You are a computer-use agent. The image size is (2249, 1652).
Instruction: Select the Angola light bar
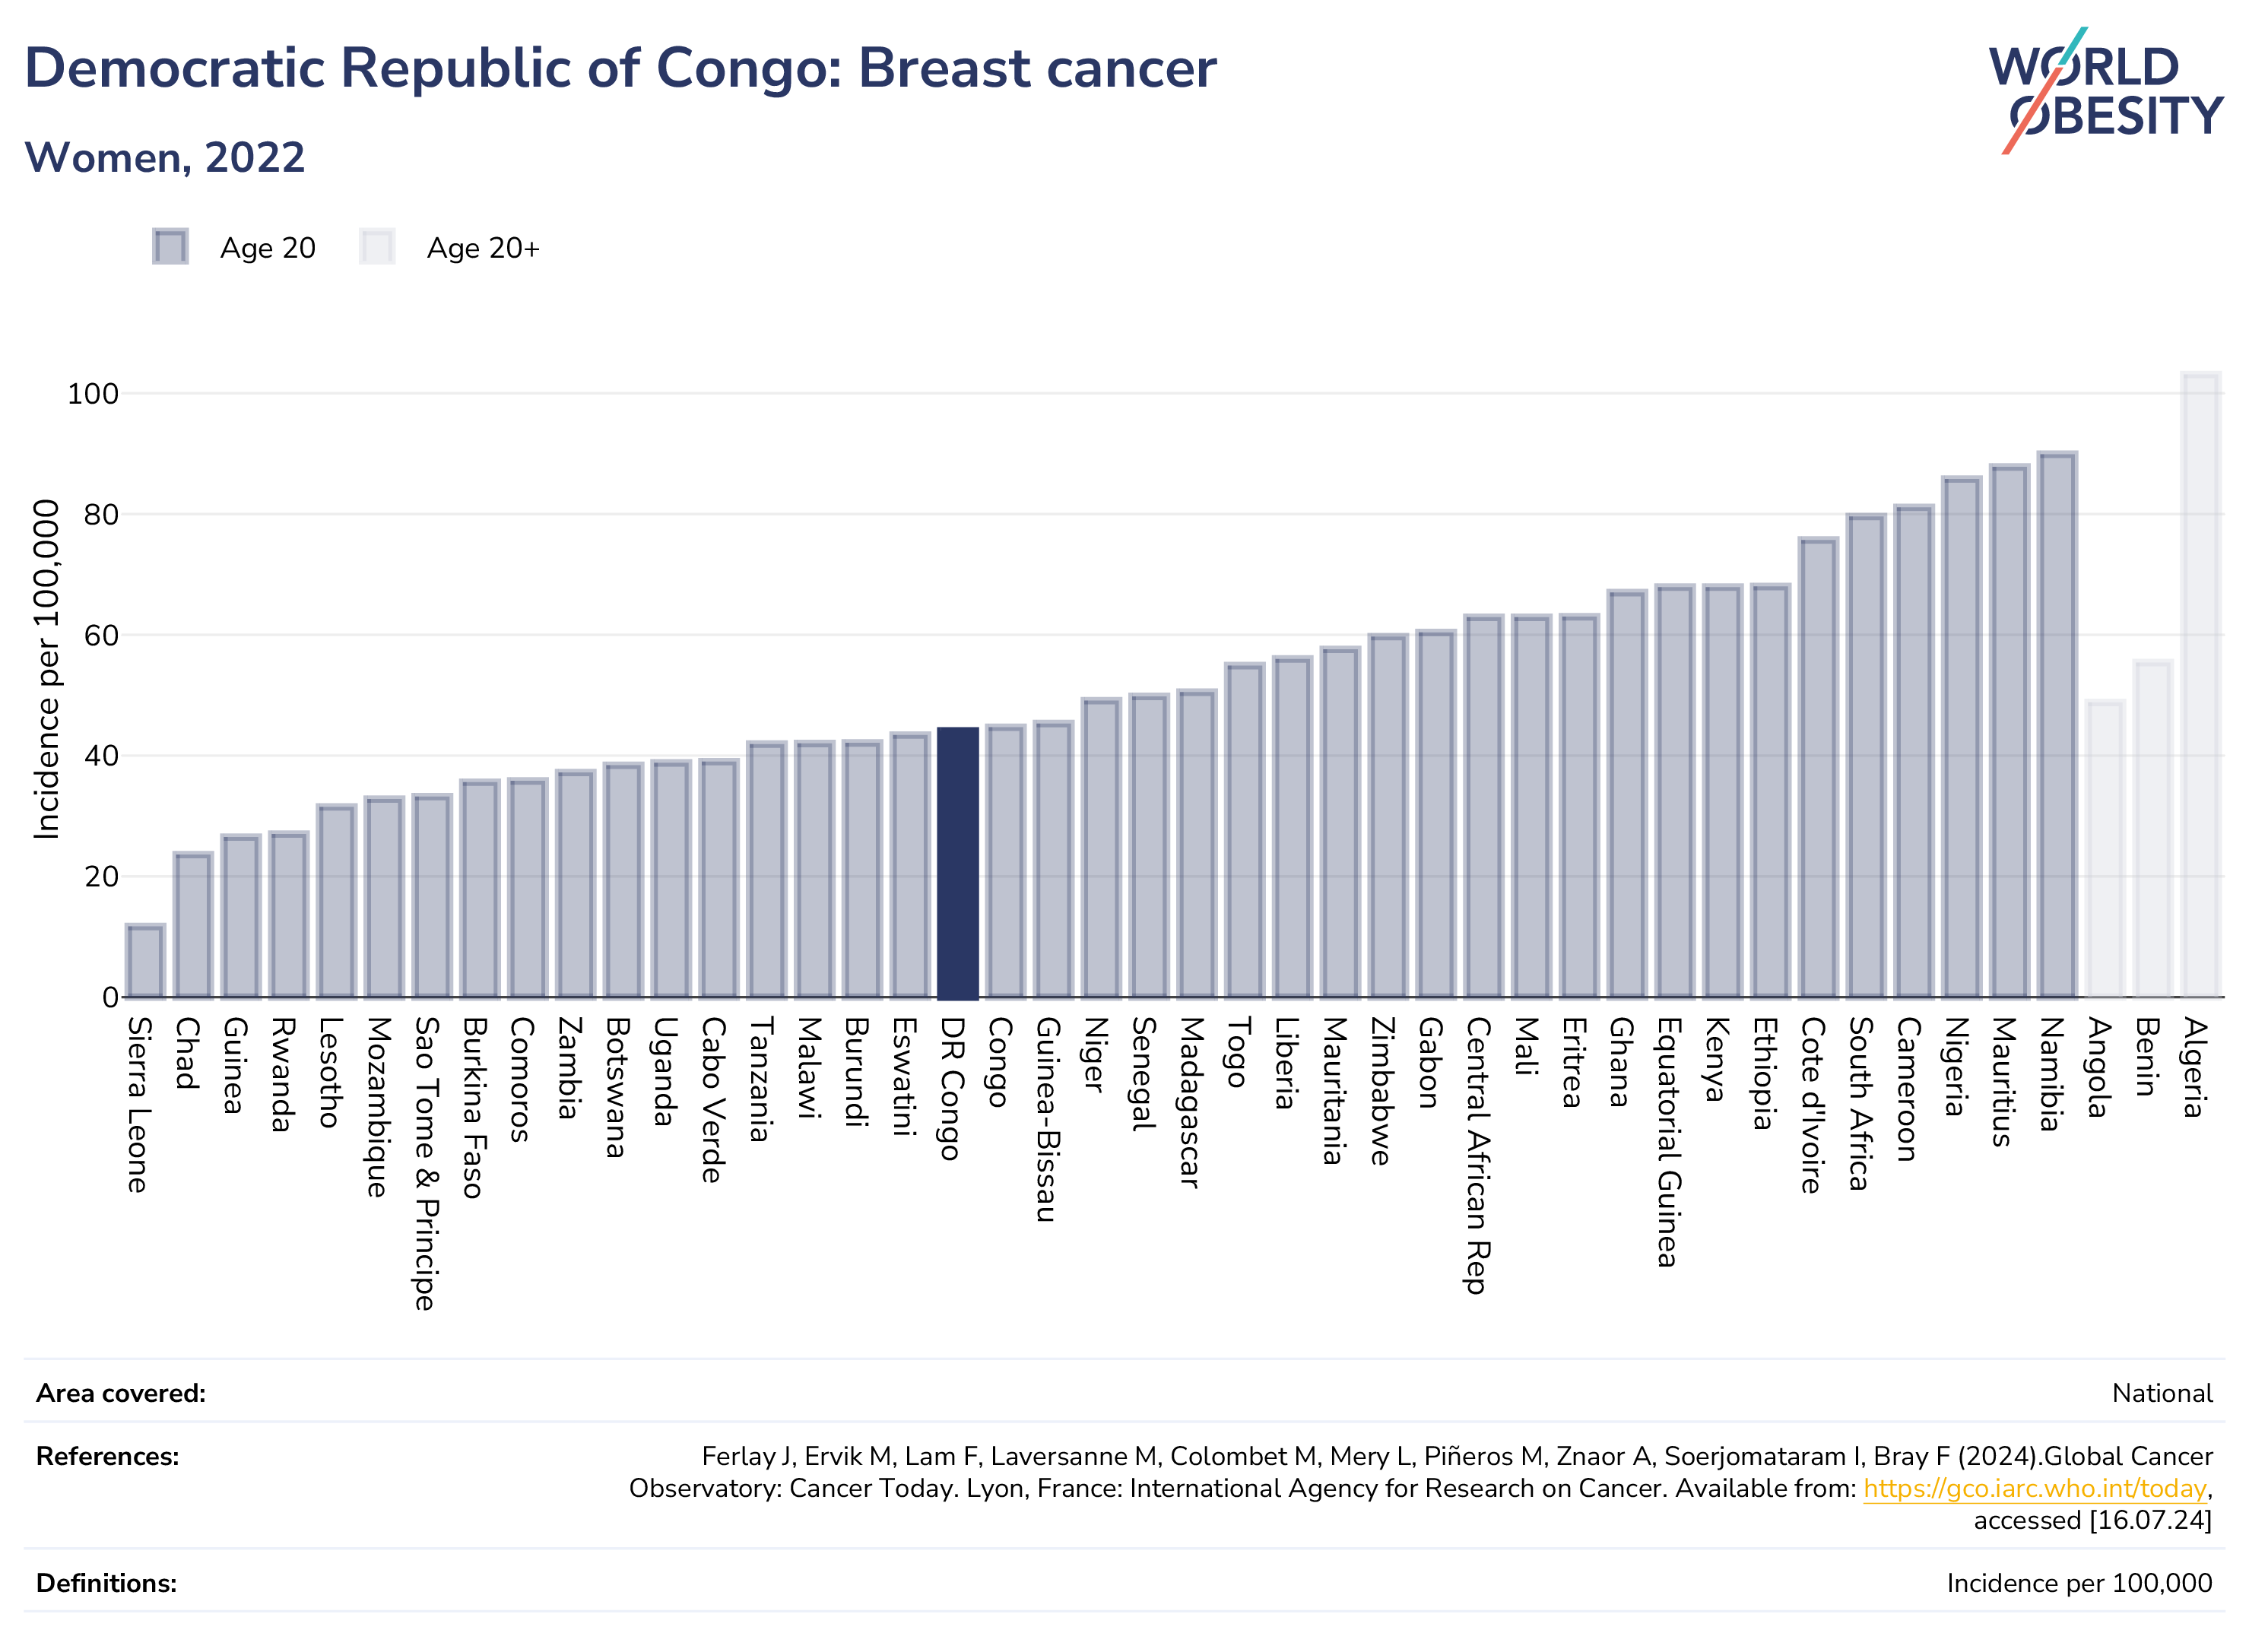[x=2105, y=849]
